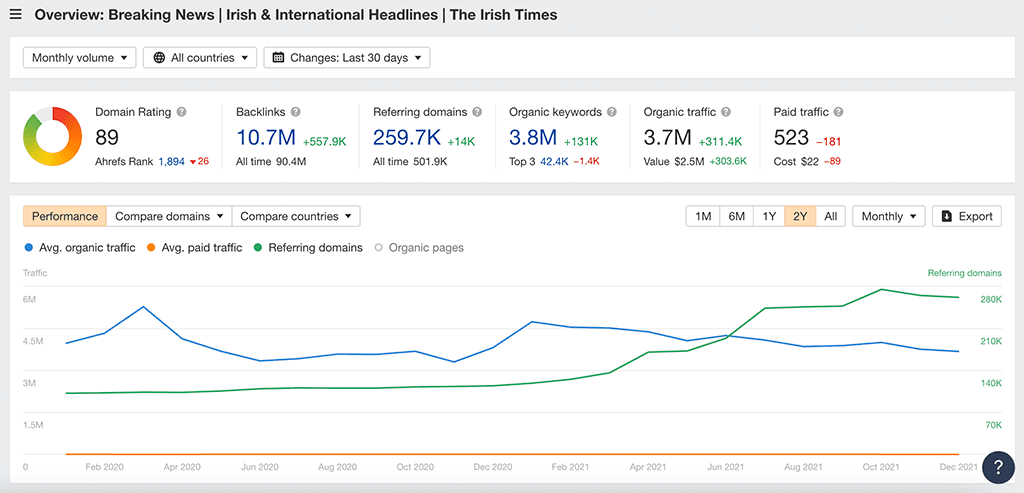Click the Organic traffic help icon
This screenshot has height=493, width=1024.
click(x=726, y=112)
